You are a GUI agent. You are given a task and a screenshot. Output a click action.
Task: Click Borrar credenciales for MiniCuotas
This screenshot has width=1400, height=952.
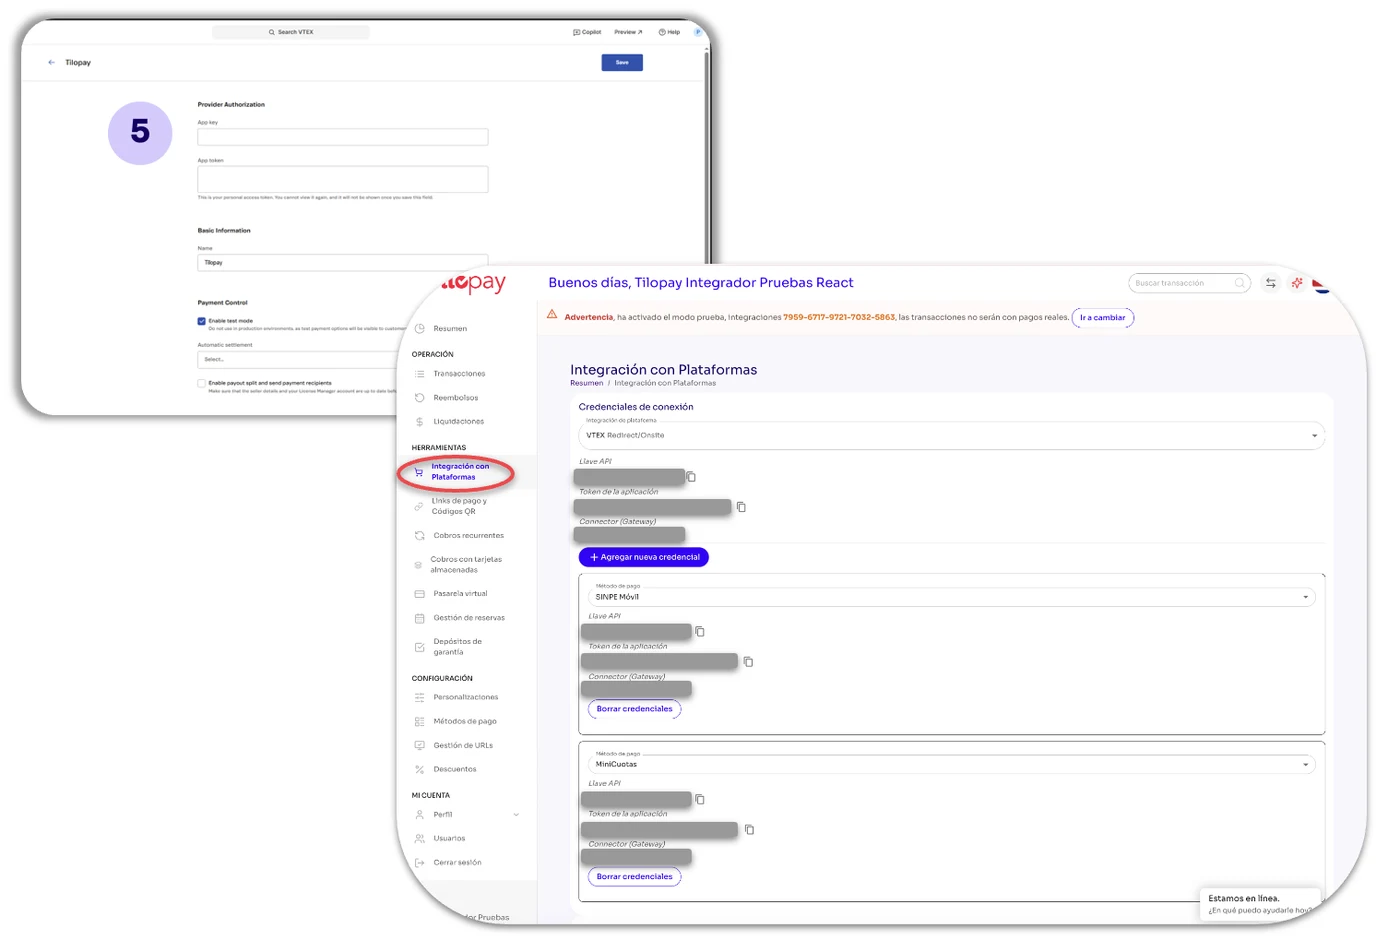click(634, 877)
